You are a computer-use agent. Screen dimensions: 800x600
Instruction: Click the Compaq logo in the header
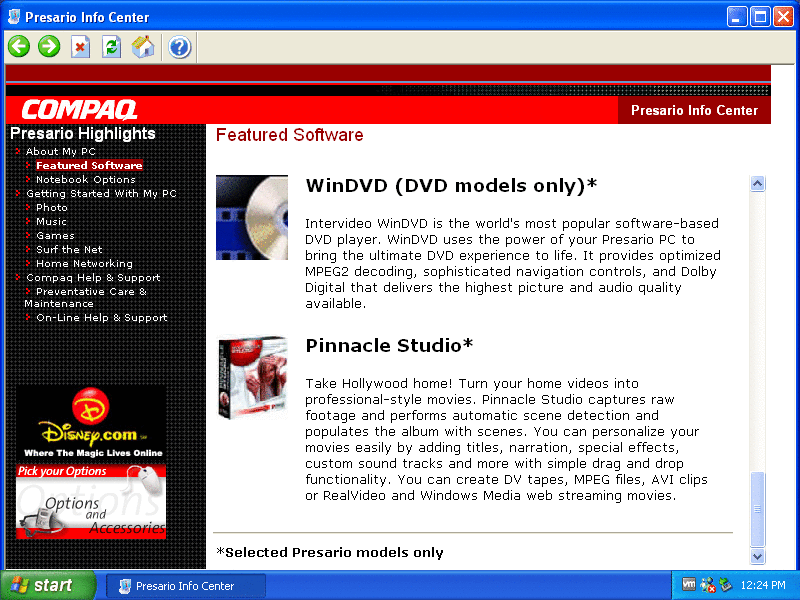79,110
